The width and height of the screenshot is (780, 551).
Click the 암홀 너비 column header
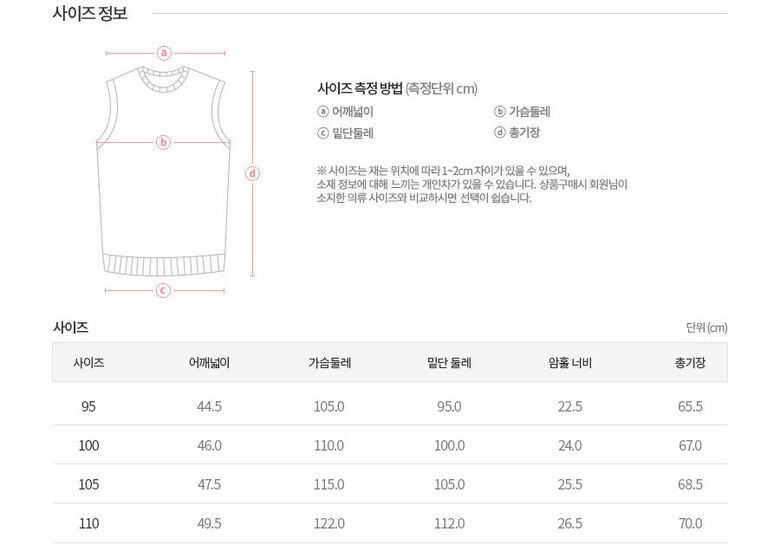pyautogui.click(x=570, y=363)
